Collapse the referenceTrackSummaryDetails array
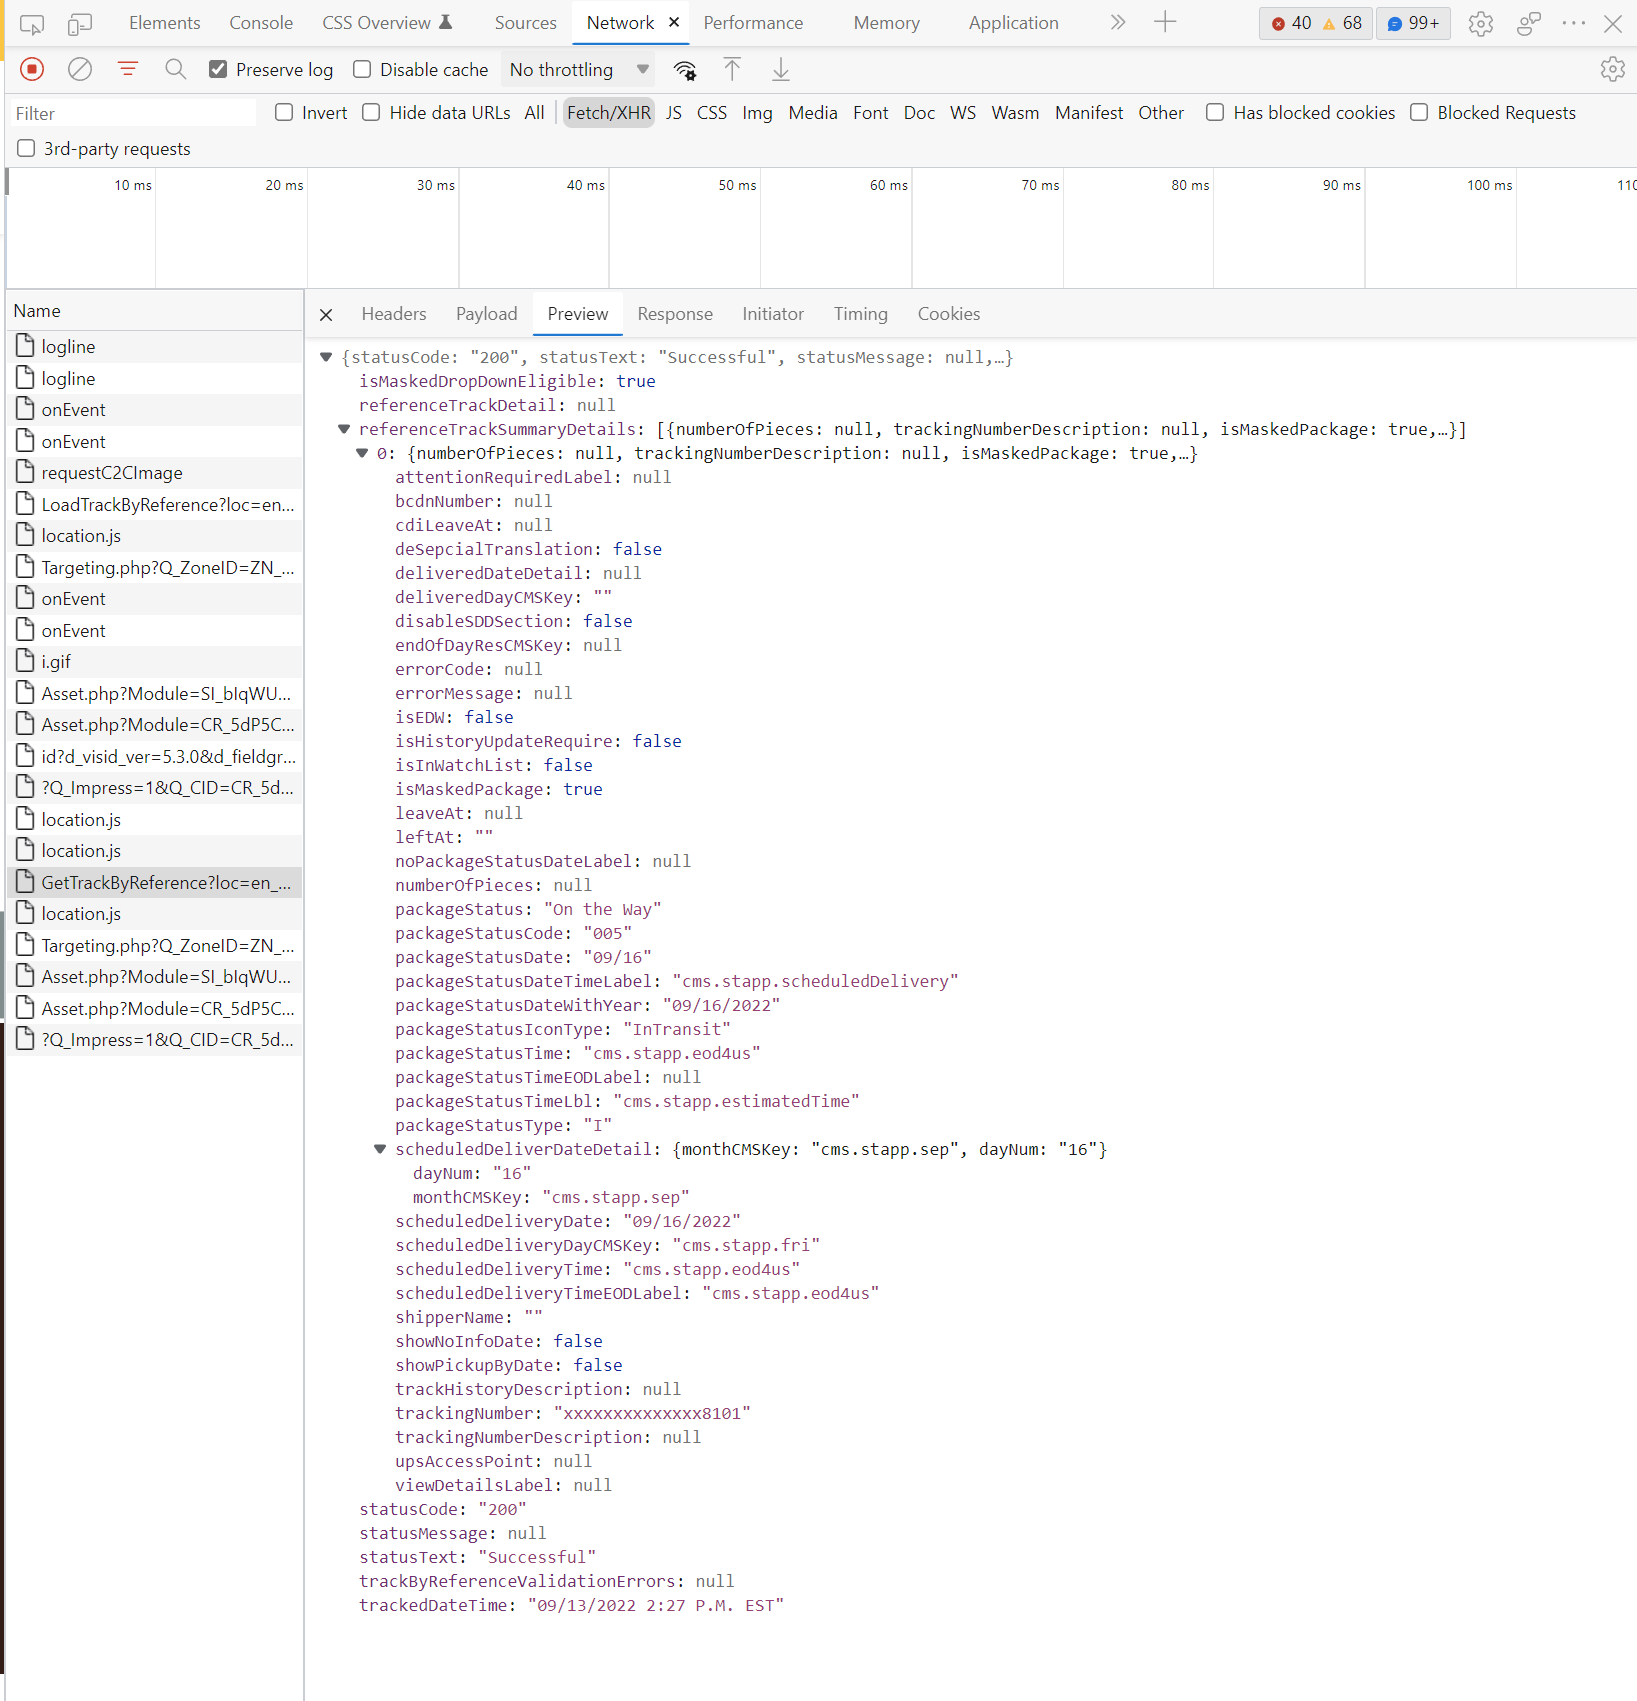This screenshot has width=1637, height=1701. 344,429
